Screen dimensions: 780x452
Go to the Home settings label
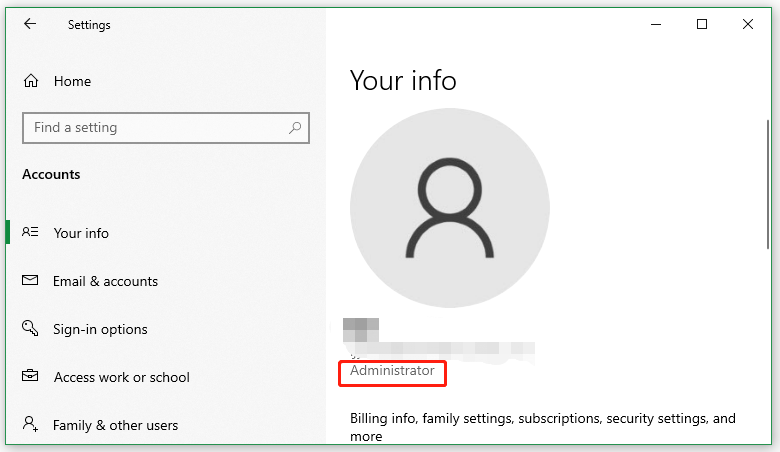pos(72,81)
